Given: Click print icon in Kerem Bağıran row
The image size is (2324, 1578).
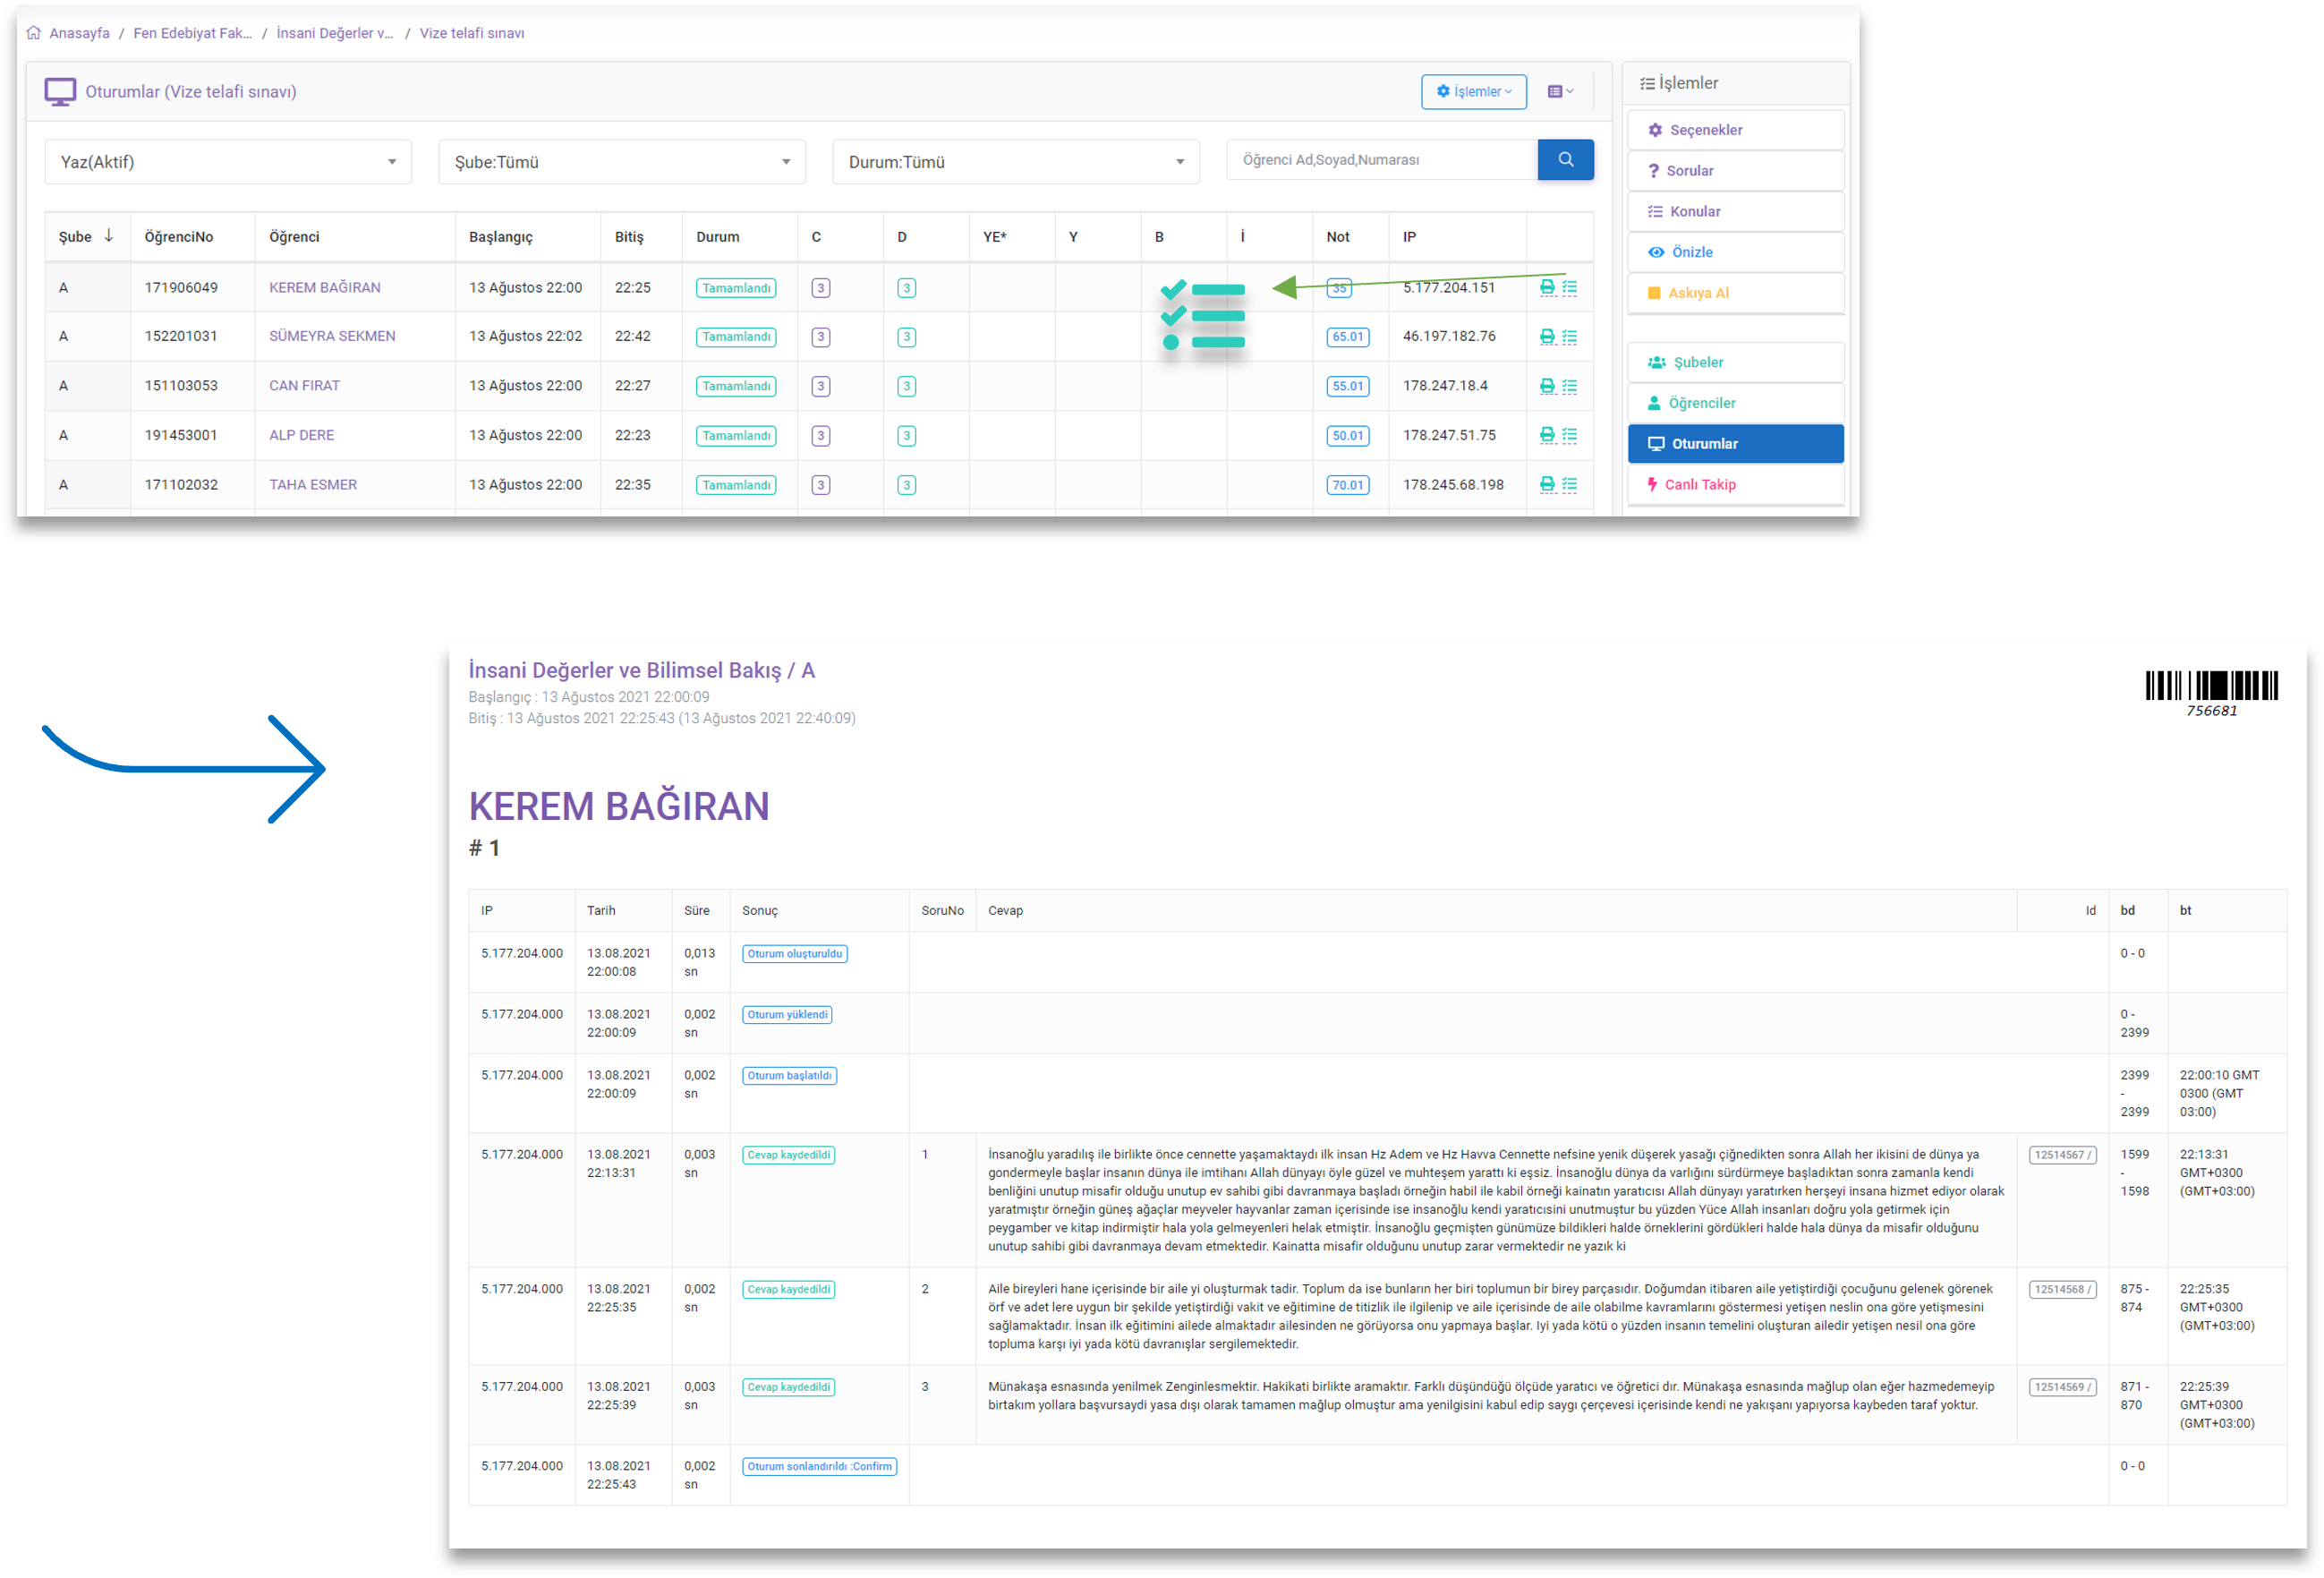Looking at the screenshot, I should tap(1547, 287).
